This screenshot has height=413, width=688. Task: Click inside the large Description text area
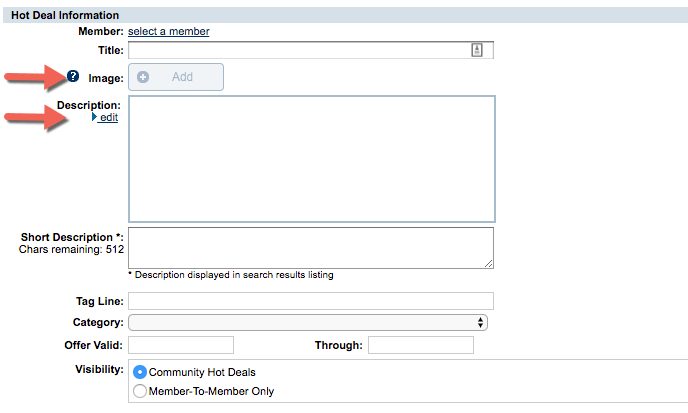coord(311,158)
